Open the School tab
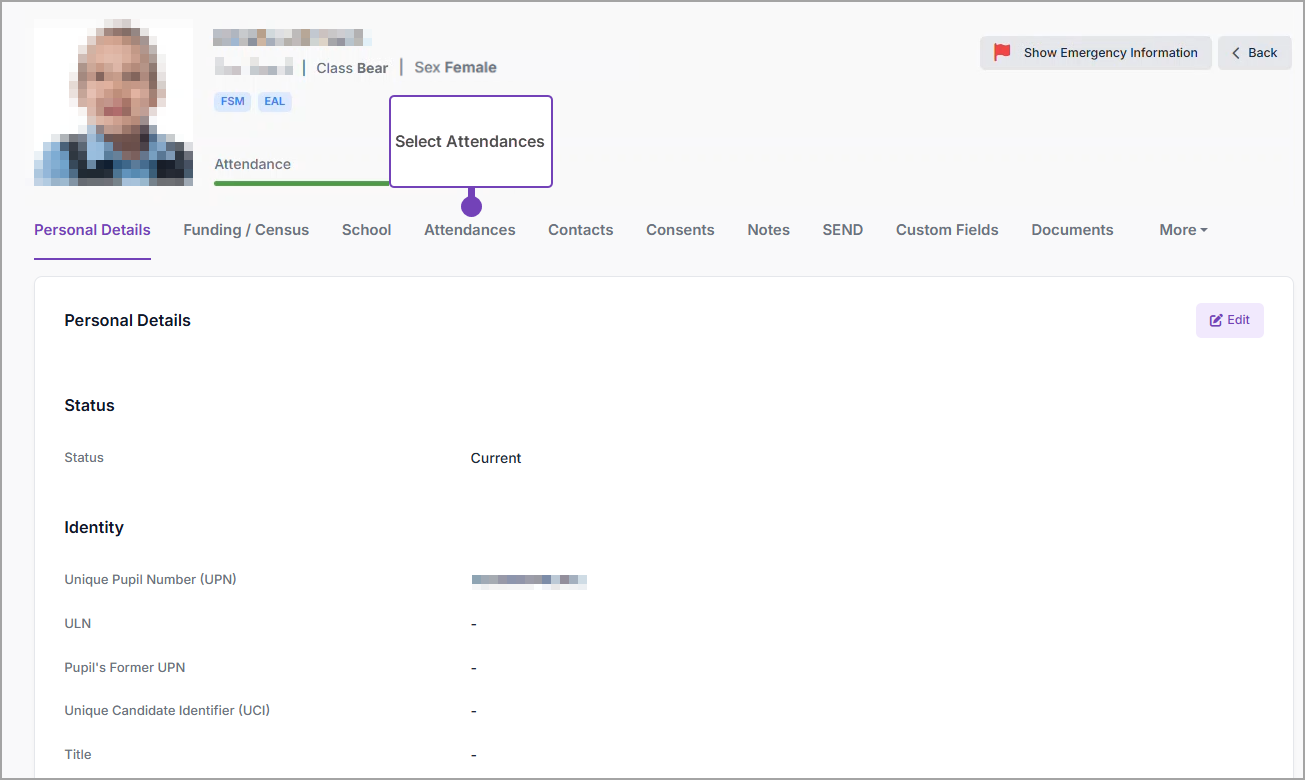1305x780 pixels. [x=366, y=230]
